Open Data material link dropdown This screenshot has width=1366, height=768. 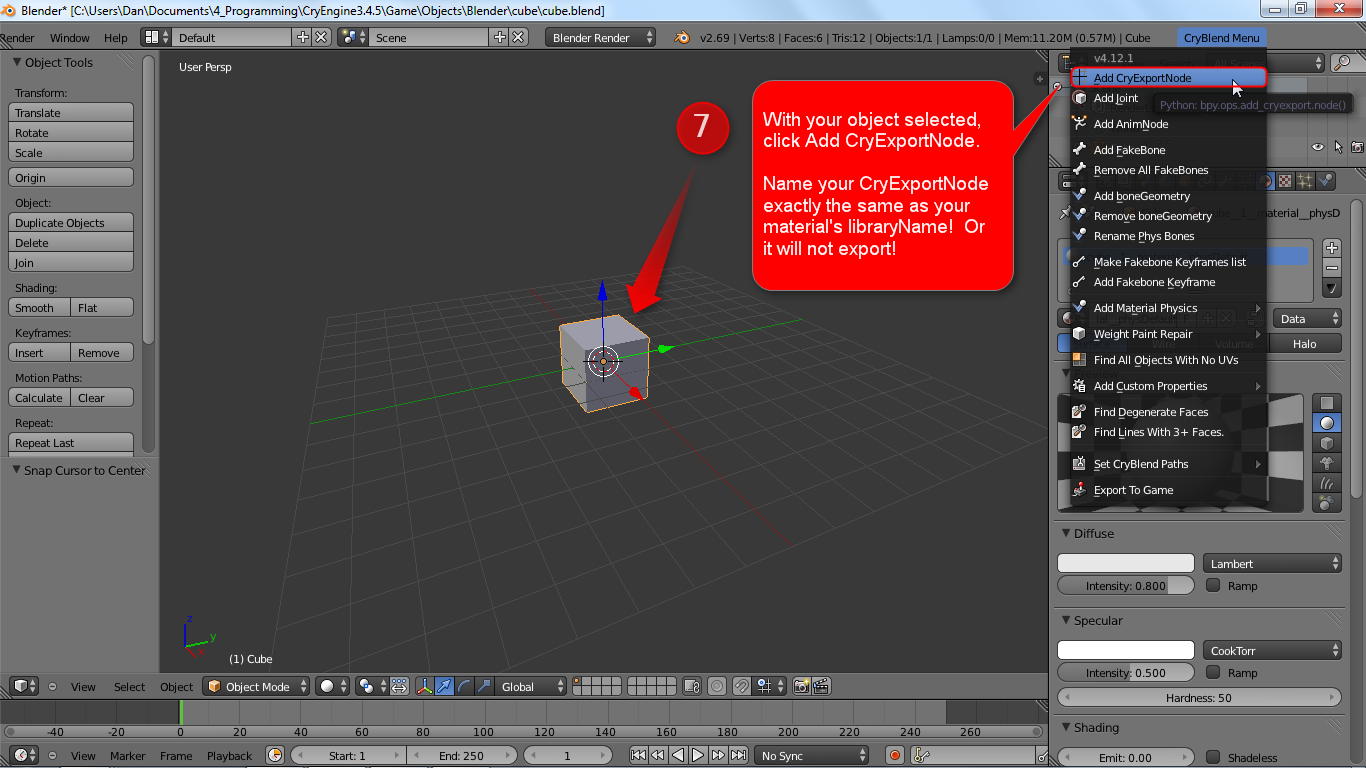click(x=1308, y=319)
